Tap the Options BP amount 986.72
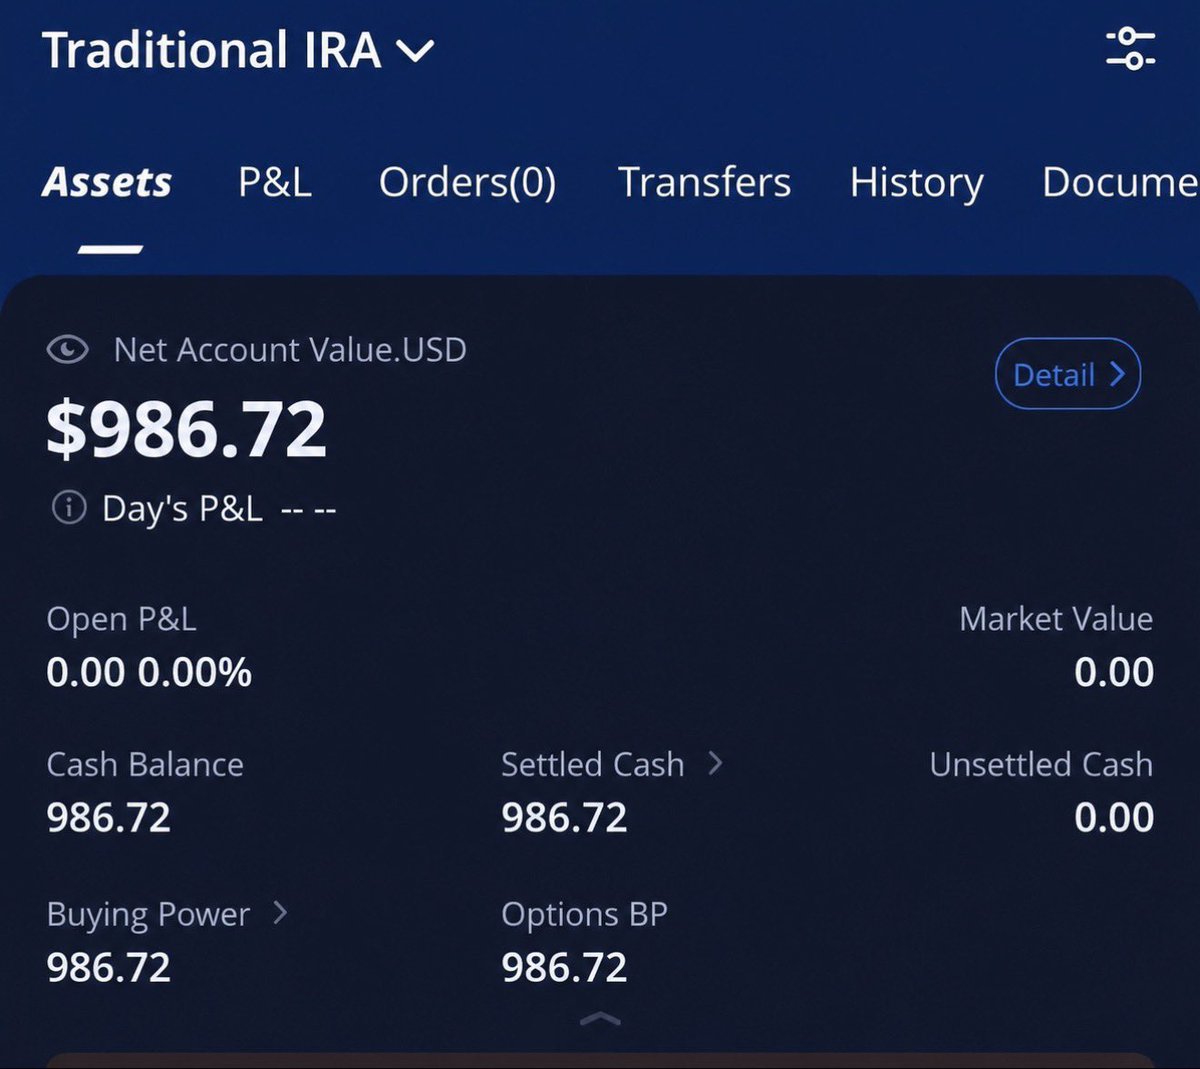The height and width of the screenshot is (1069, 1200). coord(564,968)
